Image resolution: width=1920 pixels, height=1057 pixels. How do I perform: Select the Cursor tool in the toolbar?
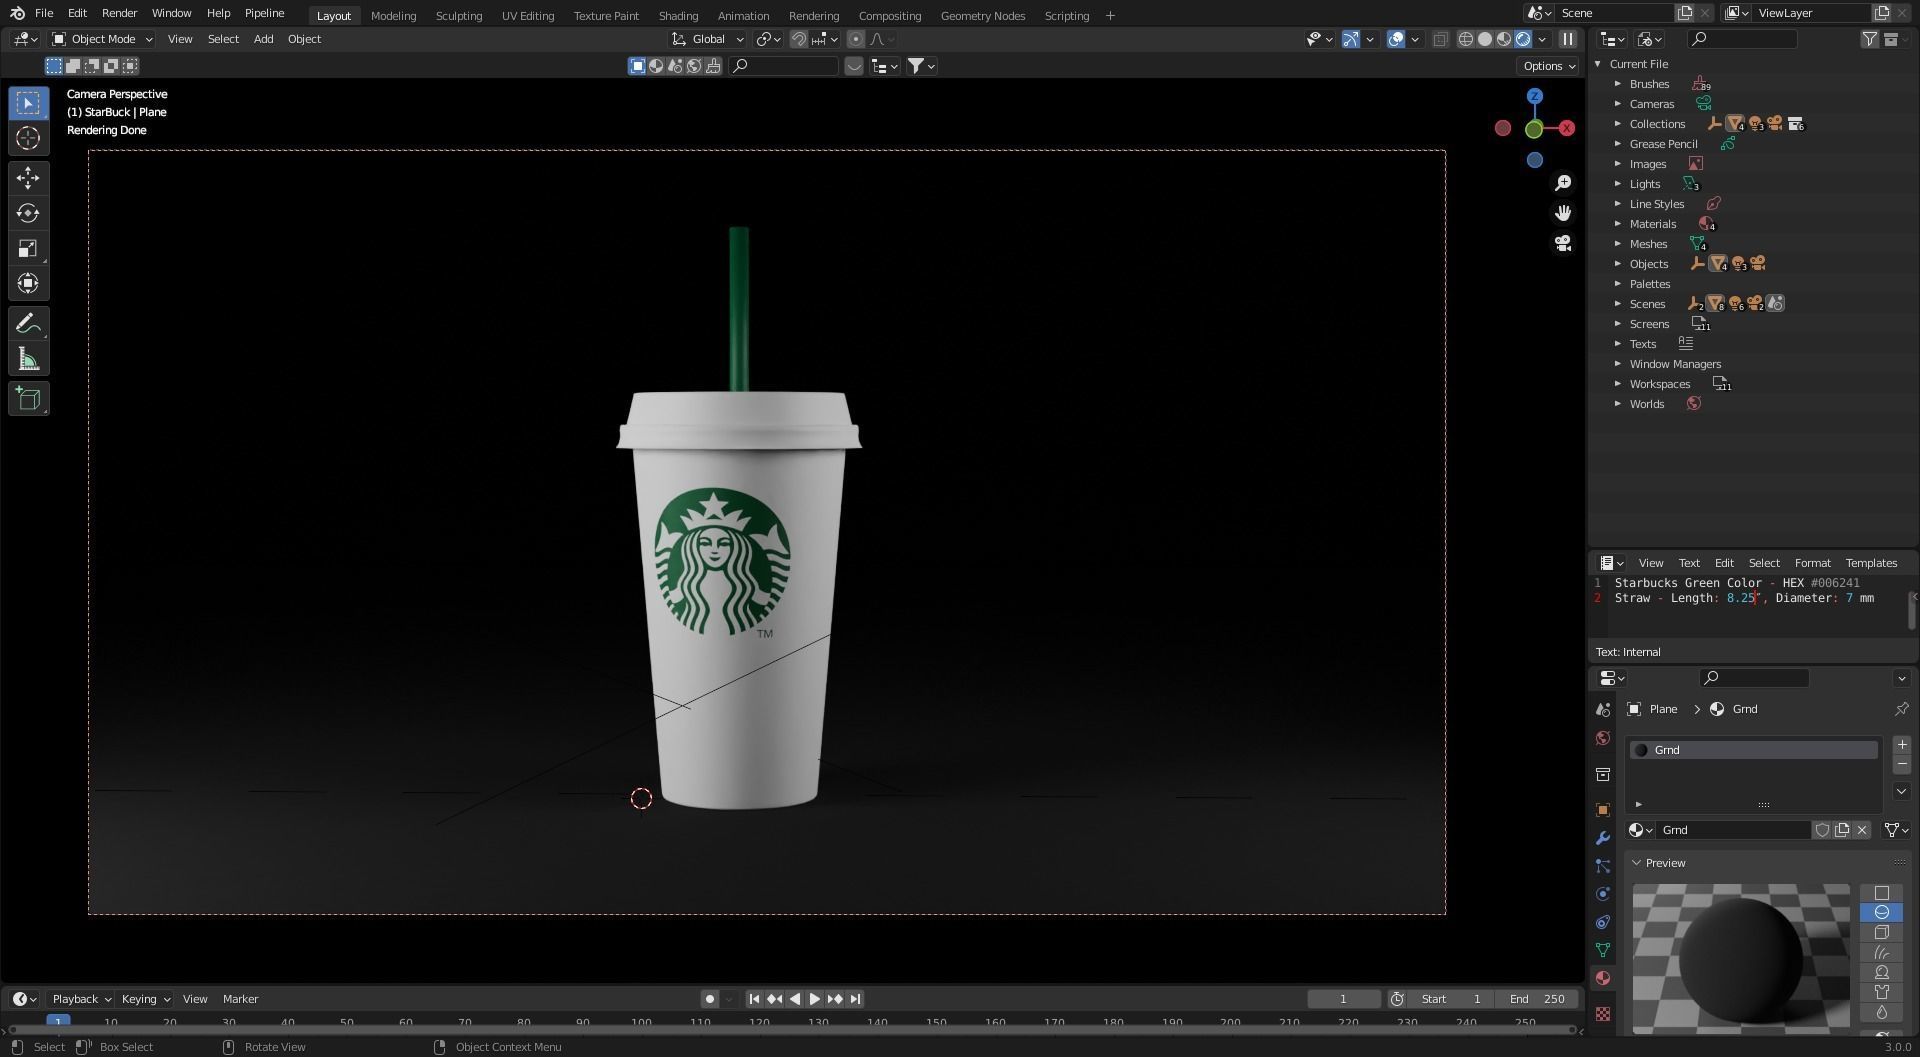pyautogui.click(x=28, y=138)
